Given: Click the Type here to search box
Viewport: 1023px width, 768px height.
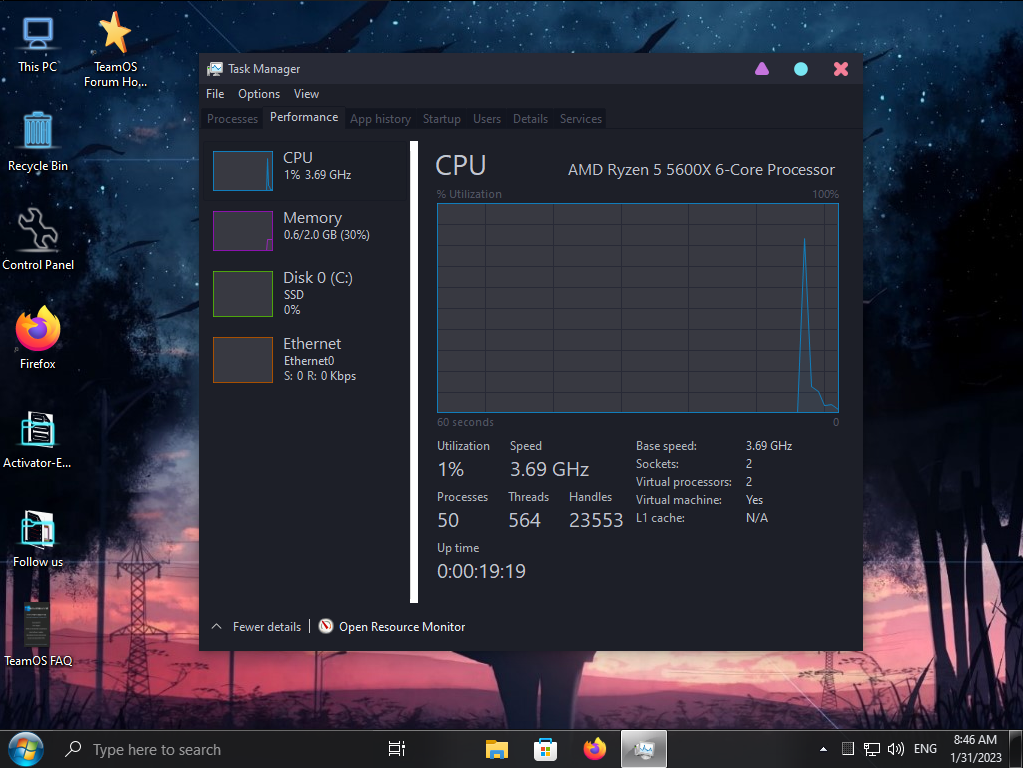Looking at the screenshot, I should click(157, 750).
